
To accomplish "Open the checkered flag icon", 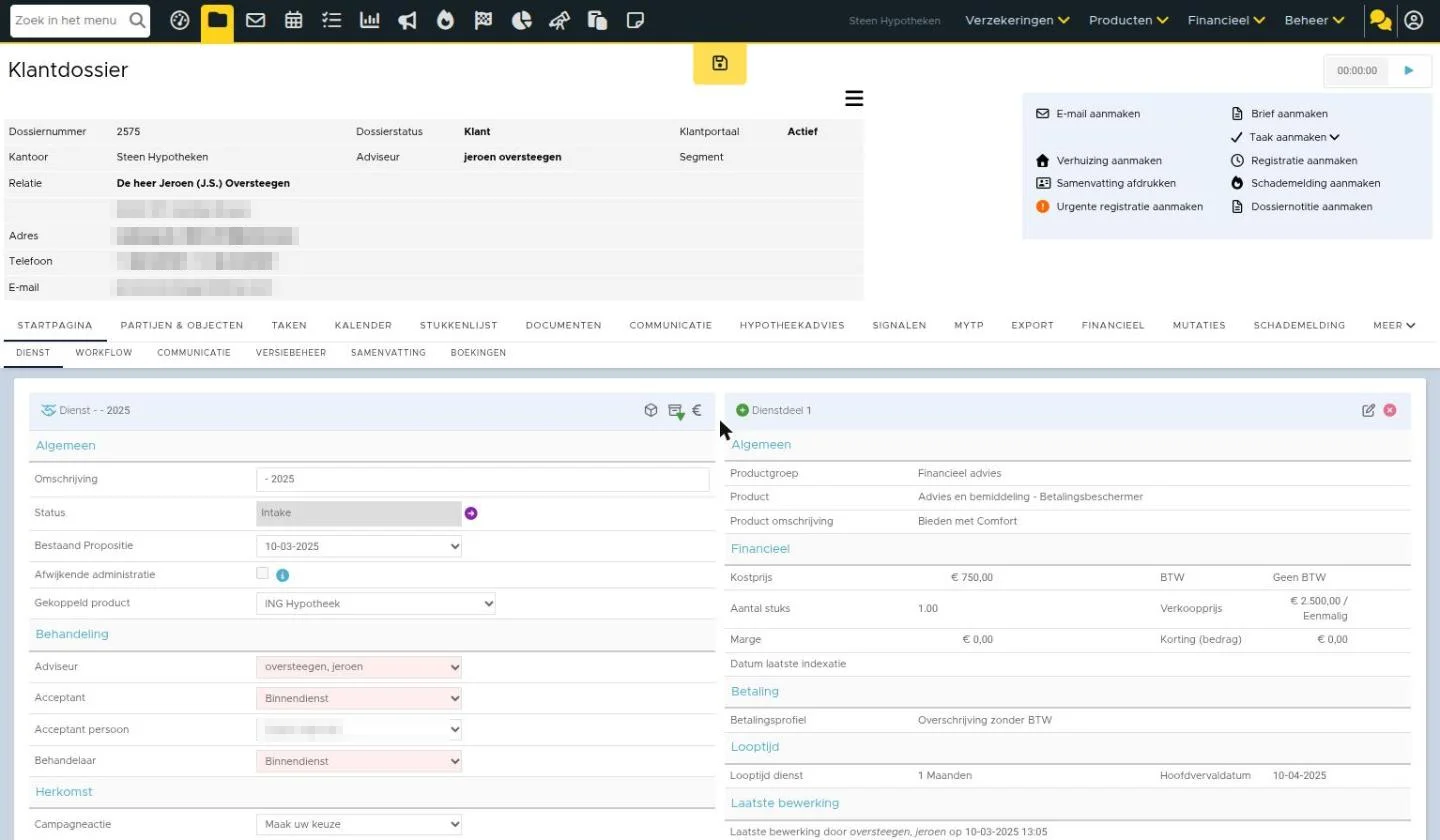I will 483,20.
